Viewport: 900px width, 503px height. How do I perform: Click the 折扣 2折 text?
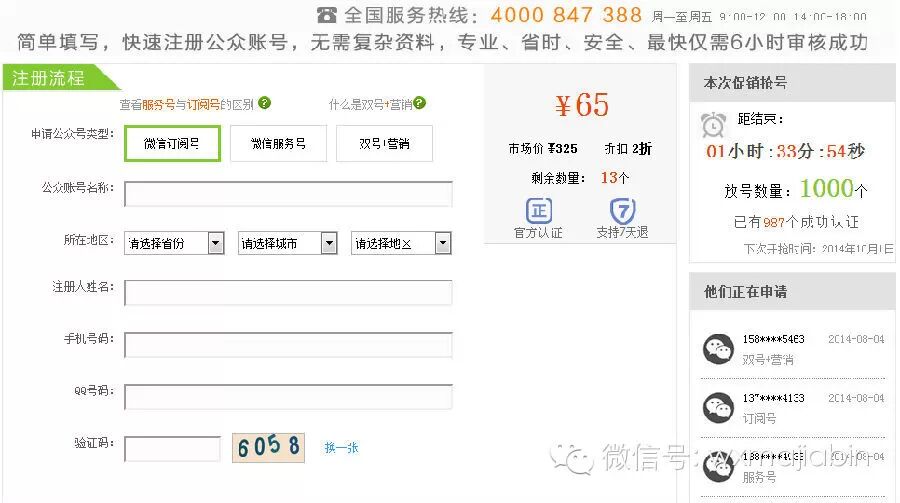628,149
